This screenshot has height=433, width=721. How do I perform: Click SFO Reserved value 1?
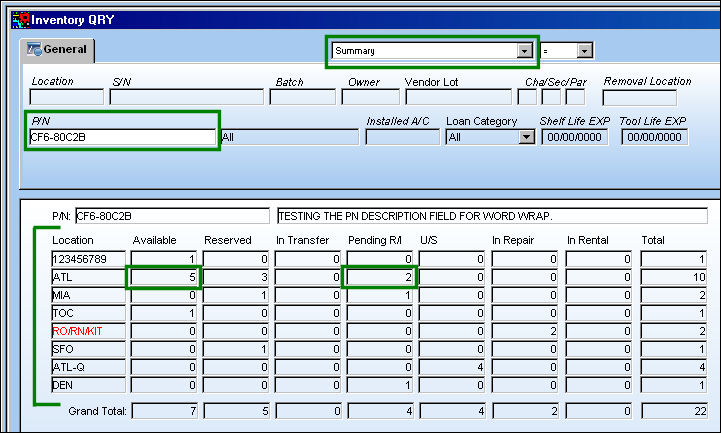(x=236, y=349)
